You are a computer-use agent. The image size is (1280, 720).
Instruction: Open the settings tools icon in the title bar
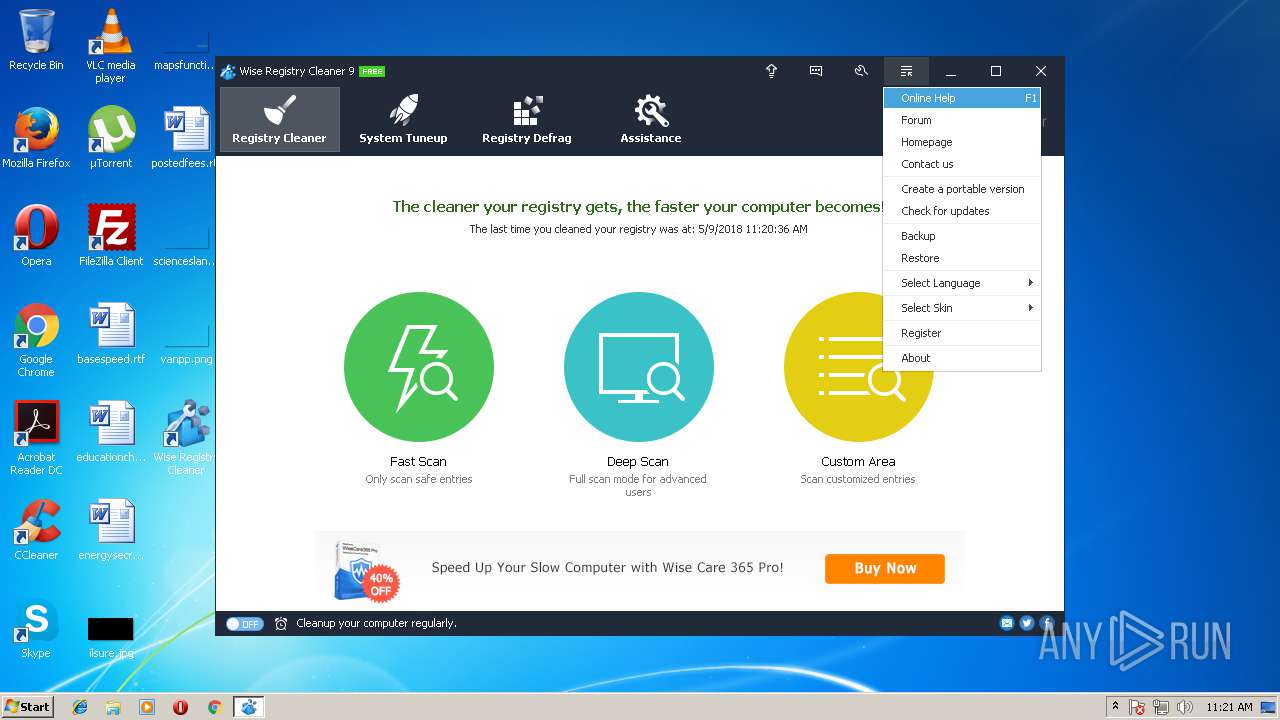861,71
